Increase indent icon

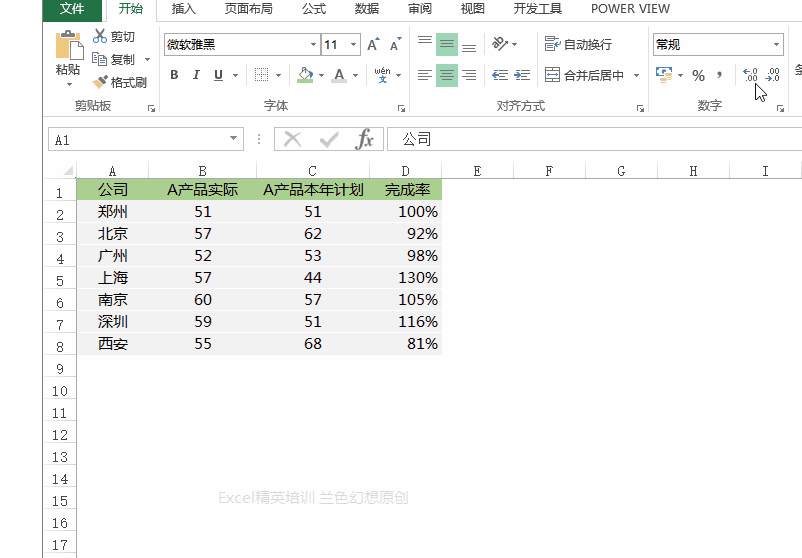(522, 75)
